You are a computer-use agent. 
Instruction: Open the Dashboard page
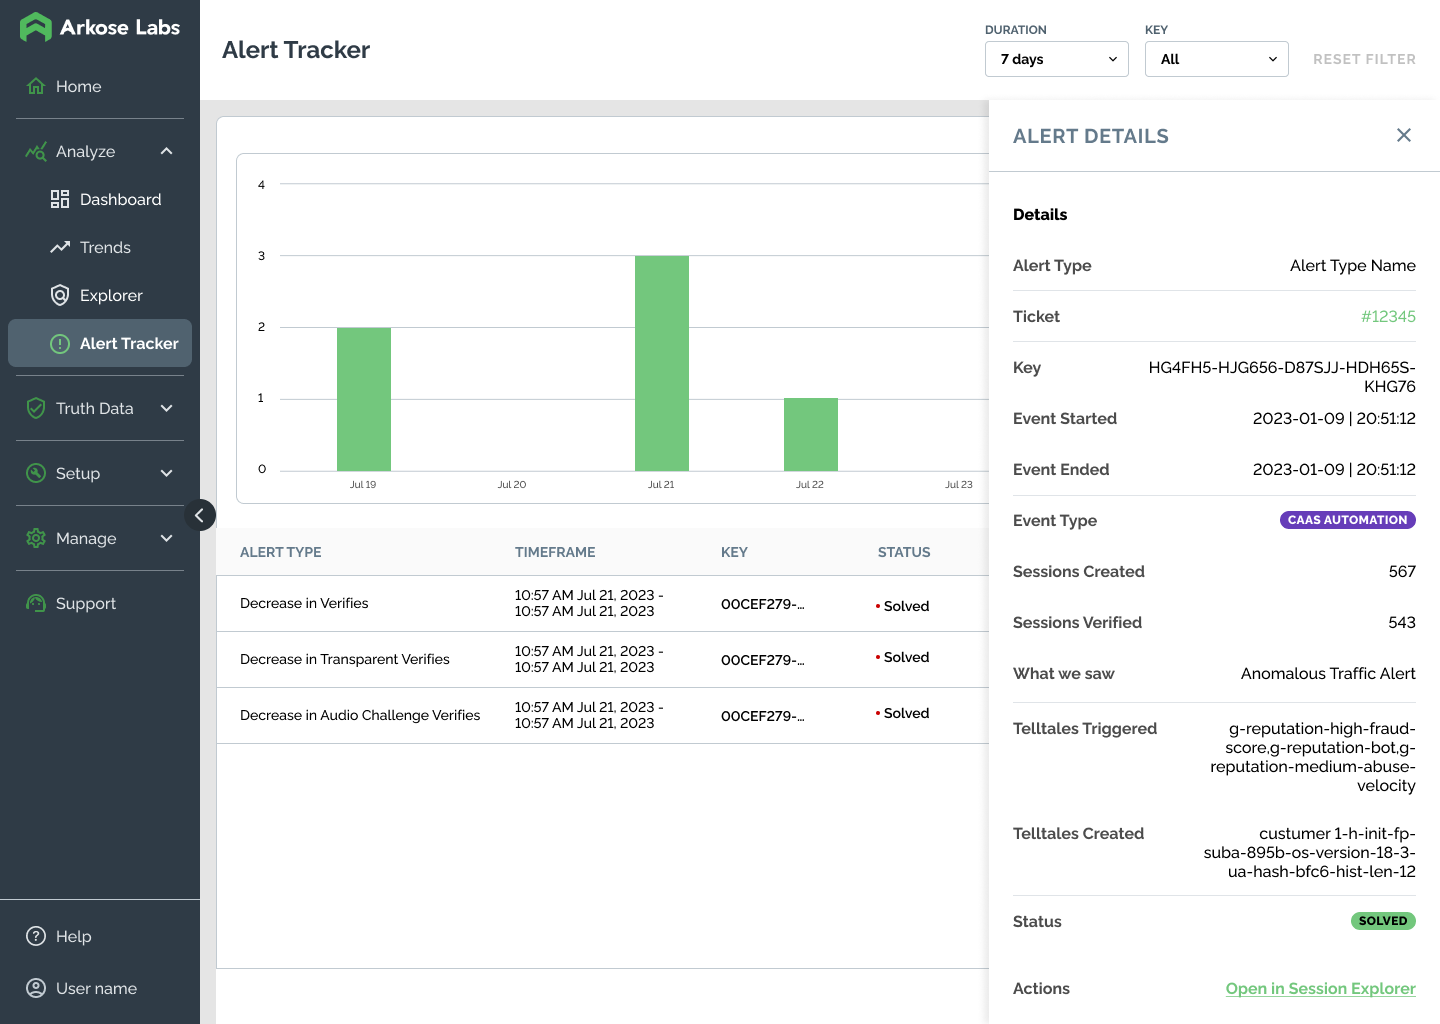tap(120, 200)
